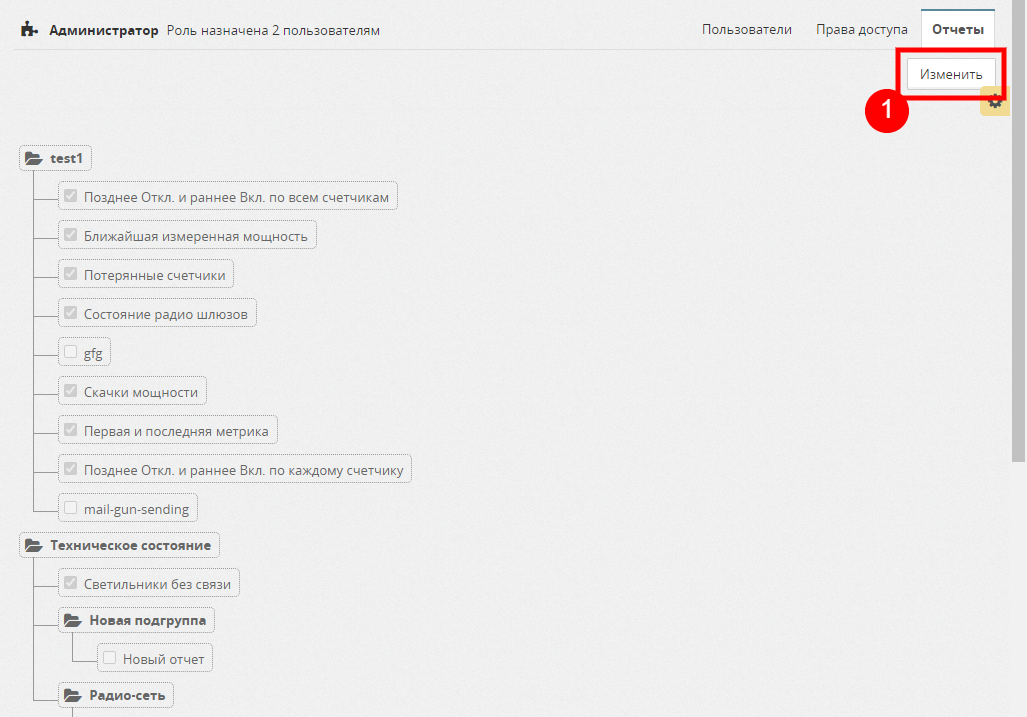Image resolution: width=1027 pixels, height=717 pixels.
Task: Open the gear settings icon
Action: click(994, 102)
